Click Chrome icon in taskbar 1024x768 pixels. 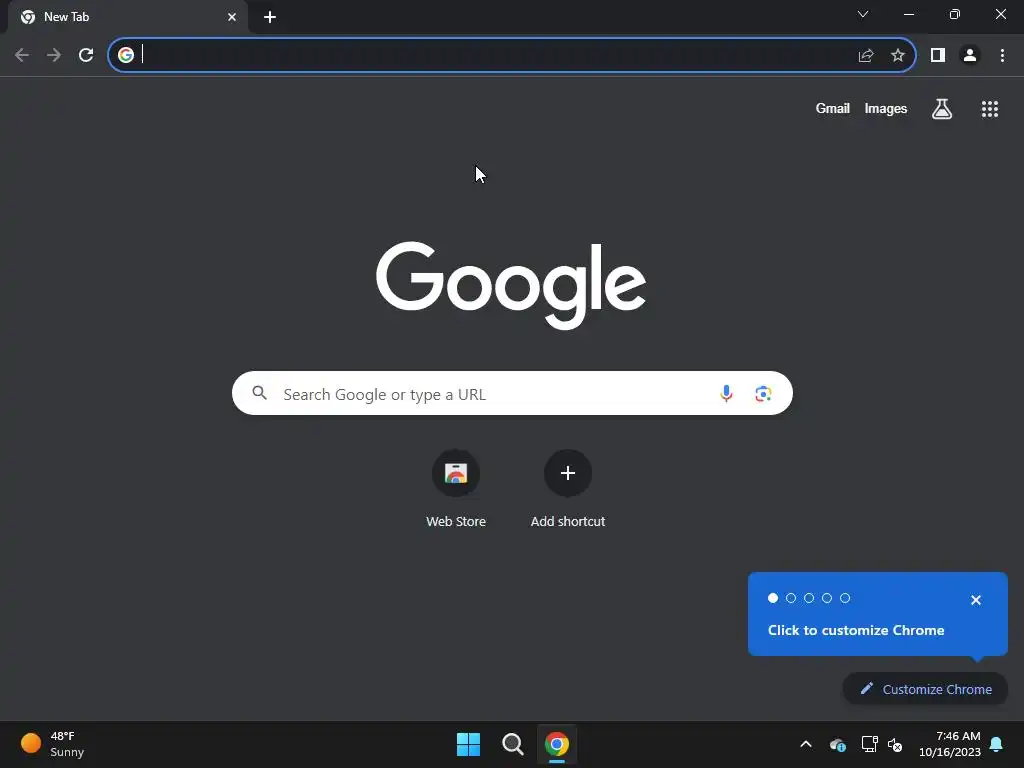click(557, 744)
